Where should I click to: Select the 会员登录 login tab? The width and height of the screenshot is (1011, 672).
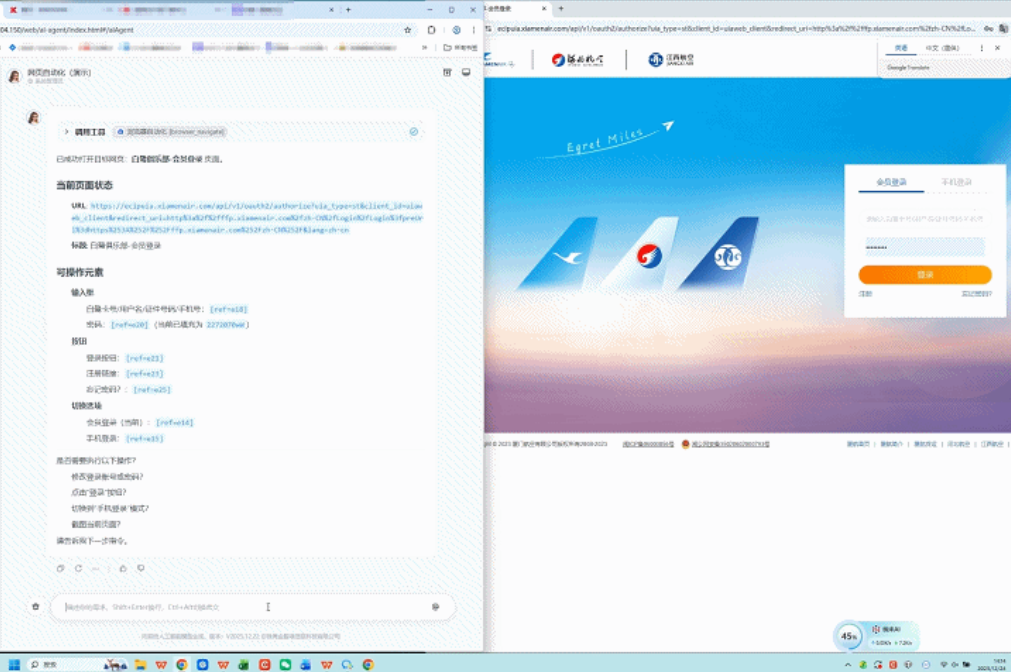pyautogui.click(x=891, y=182)
